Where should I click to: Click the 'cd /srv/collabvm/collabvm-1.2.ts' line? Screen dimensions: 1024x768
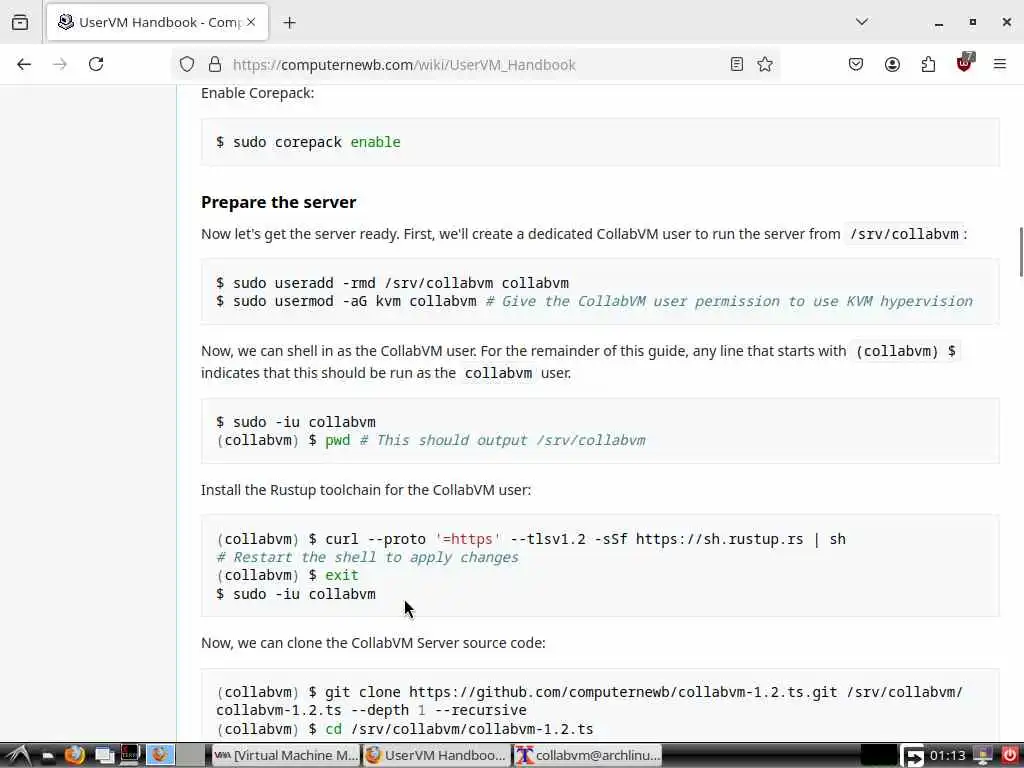pos(405,729)
